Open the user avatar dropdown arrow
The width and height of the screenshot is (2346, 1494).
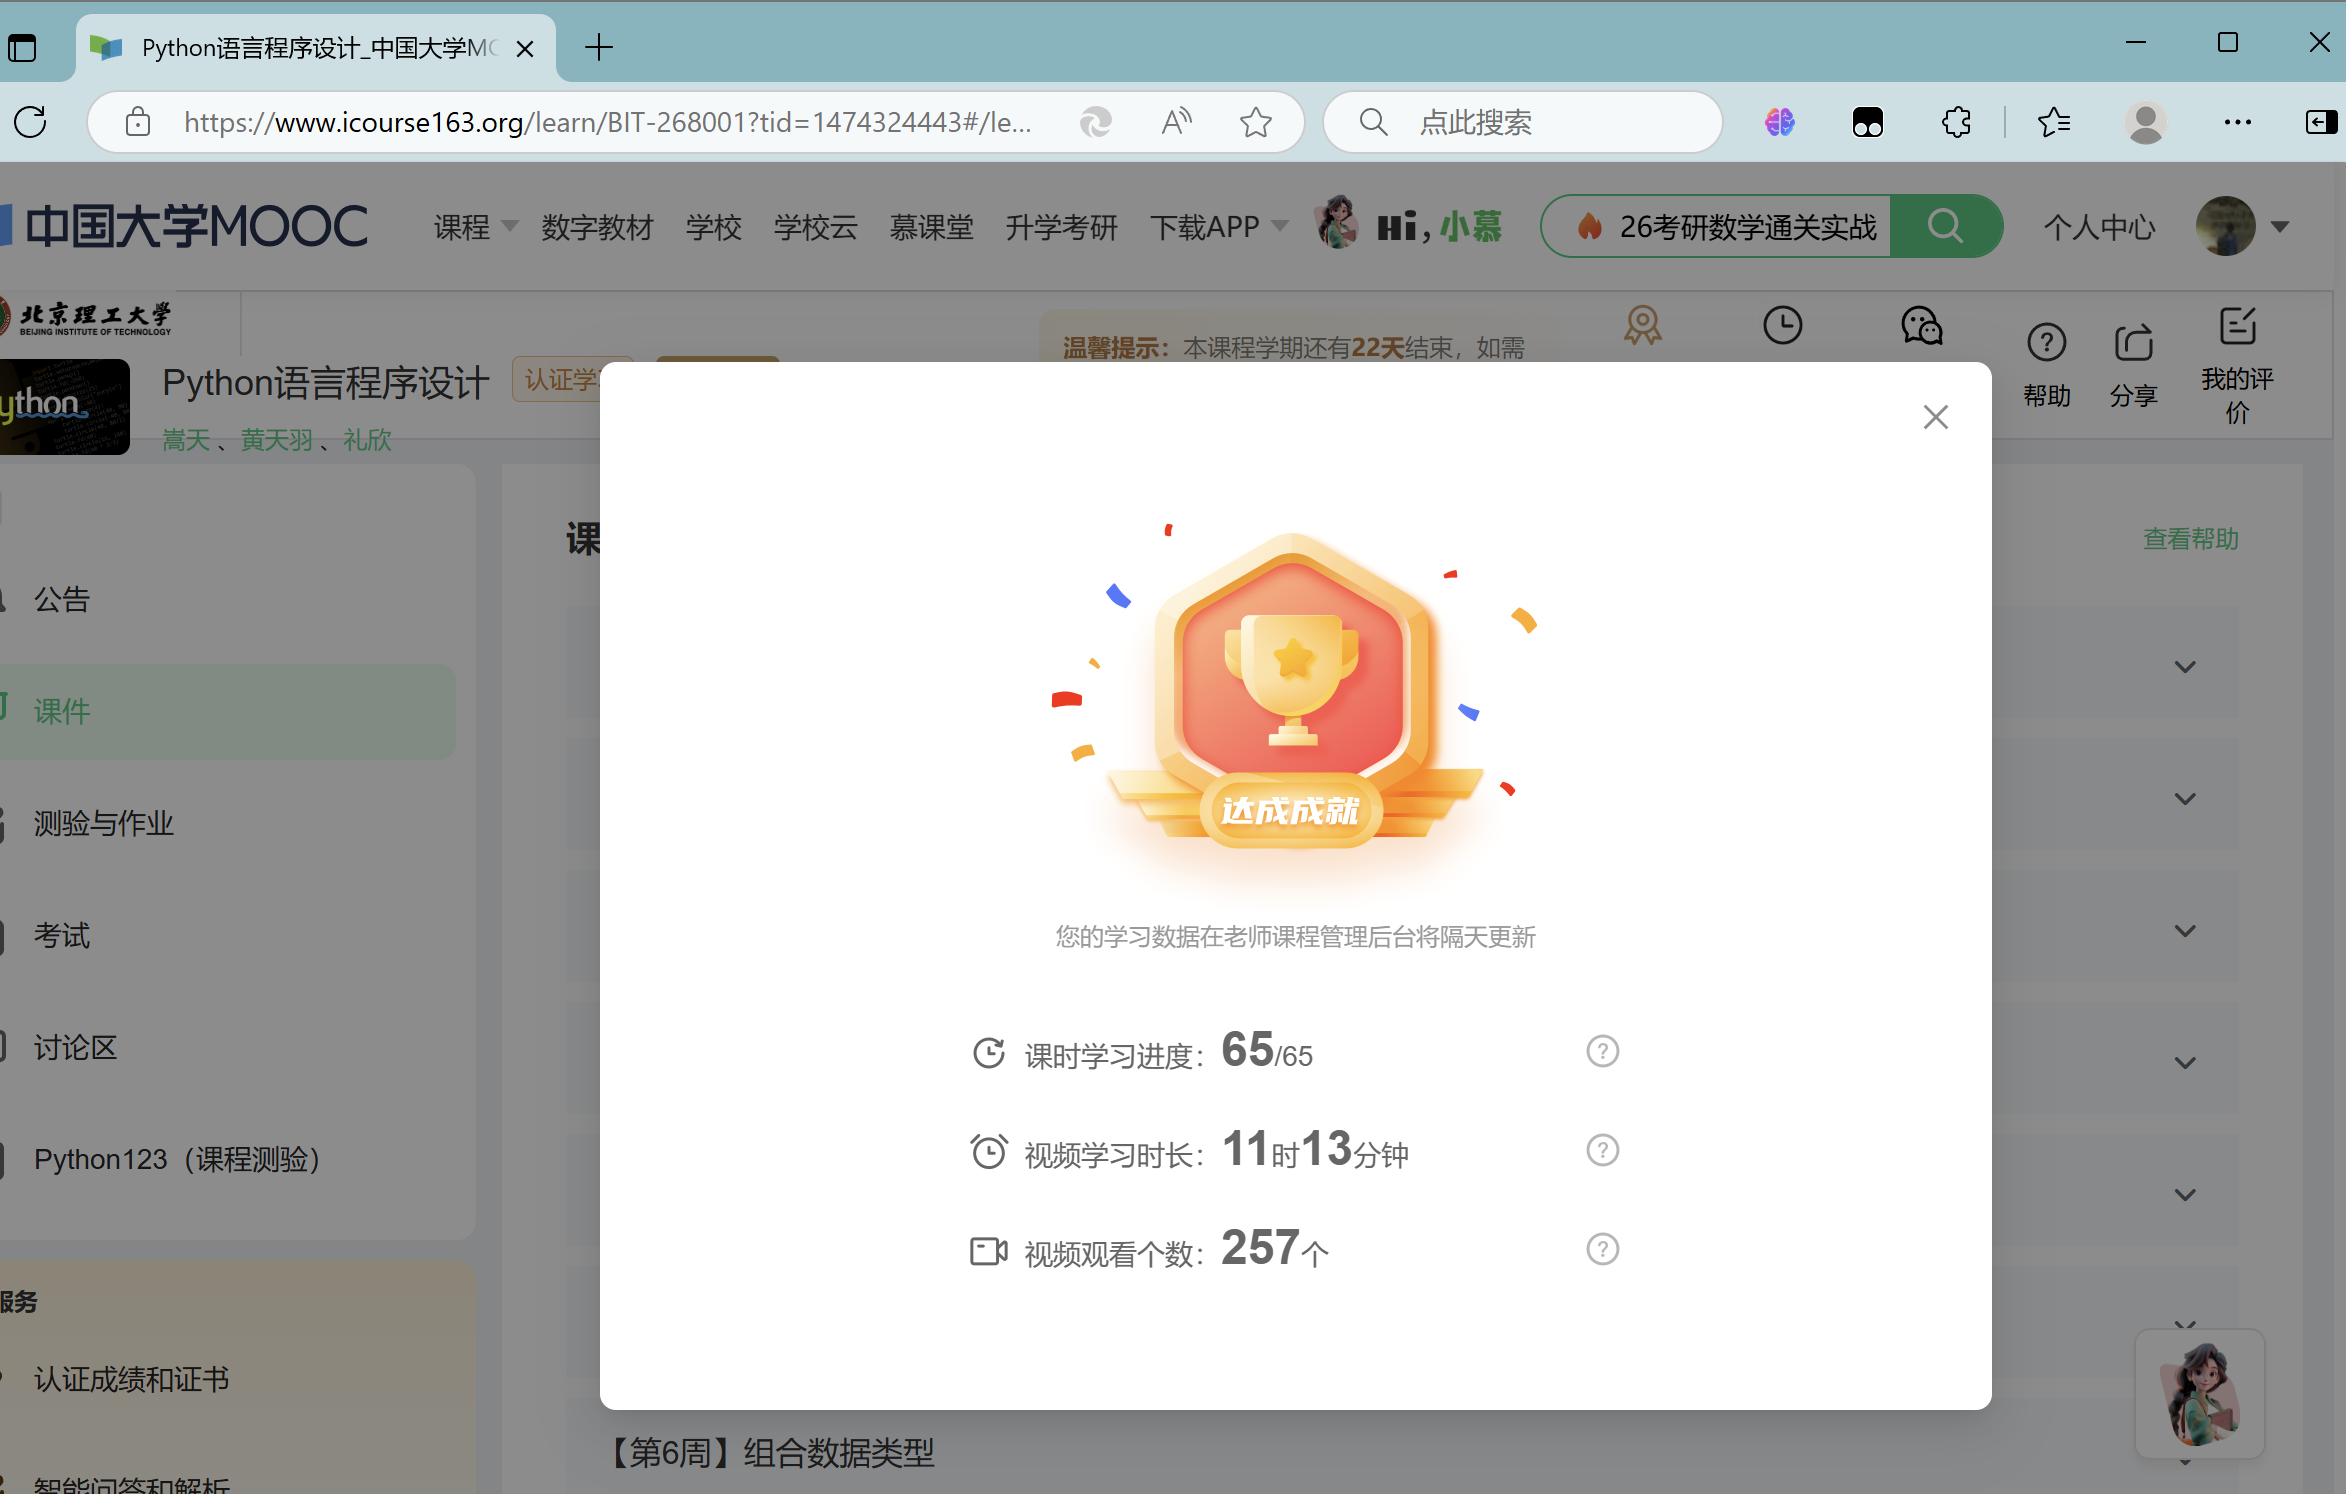2280,227
